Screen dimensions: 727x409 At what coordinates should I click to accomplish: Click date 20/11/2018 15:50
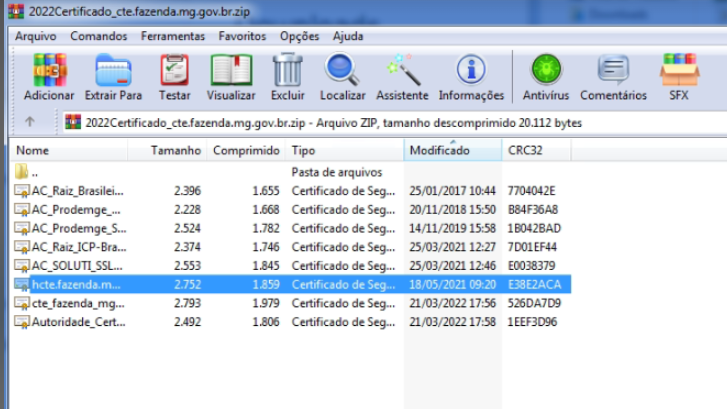[452, 210]
